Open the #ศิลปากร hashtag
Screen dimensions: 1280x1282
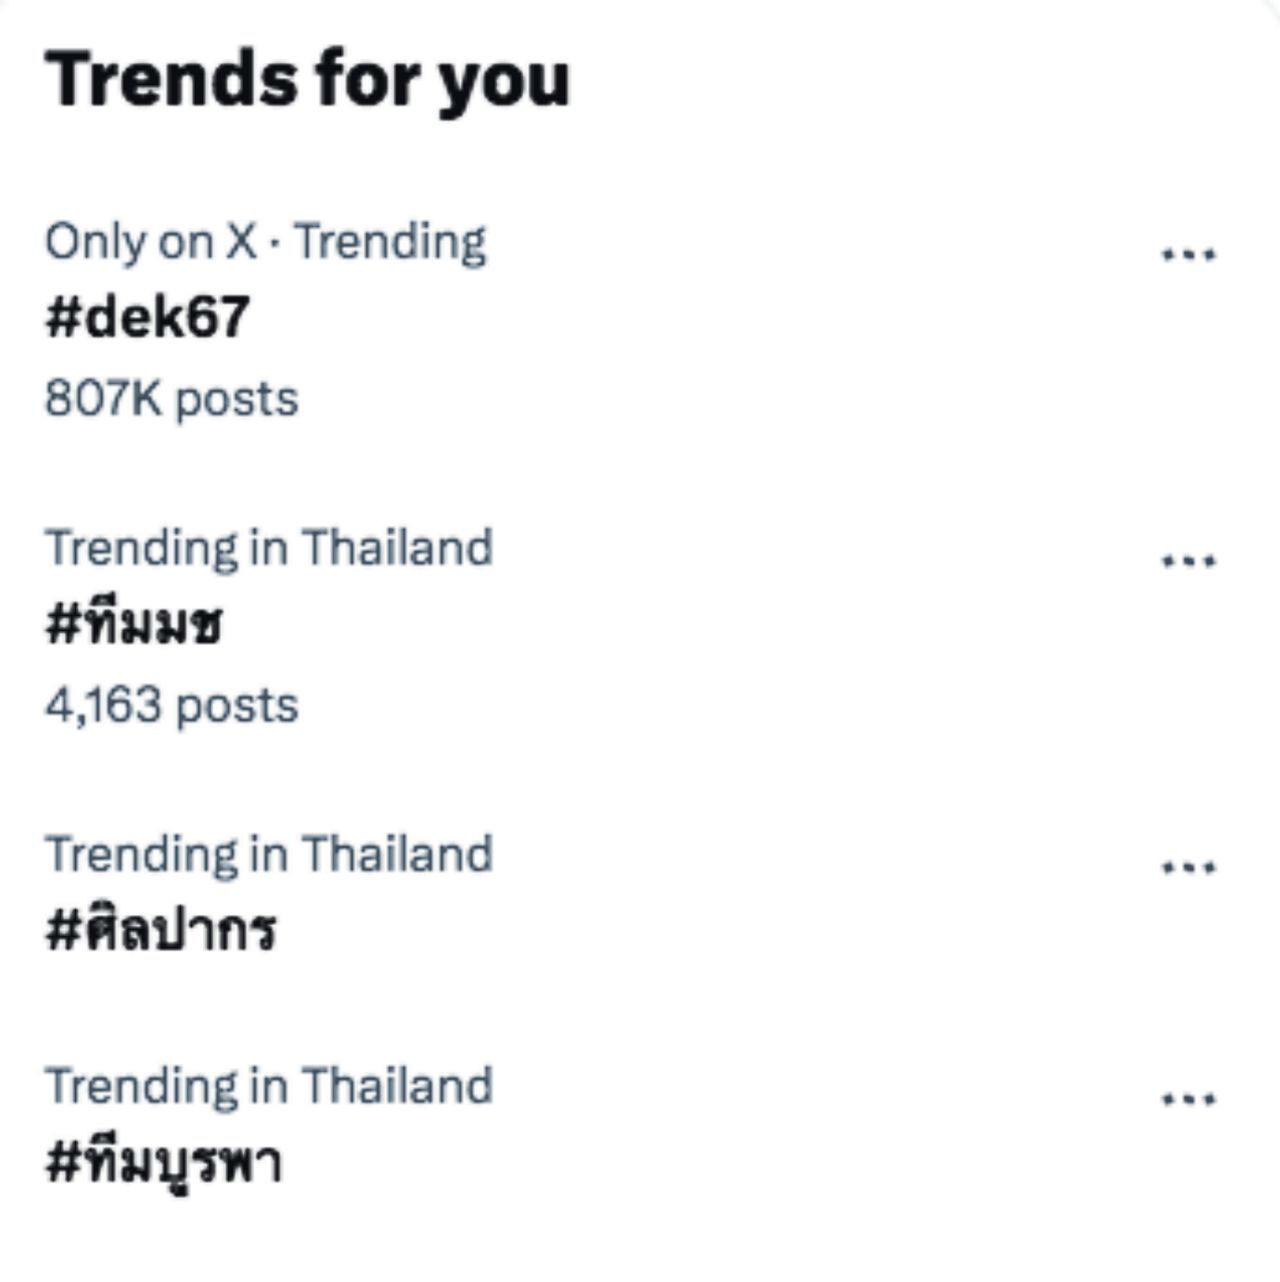[x=161, y=930]
